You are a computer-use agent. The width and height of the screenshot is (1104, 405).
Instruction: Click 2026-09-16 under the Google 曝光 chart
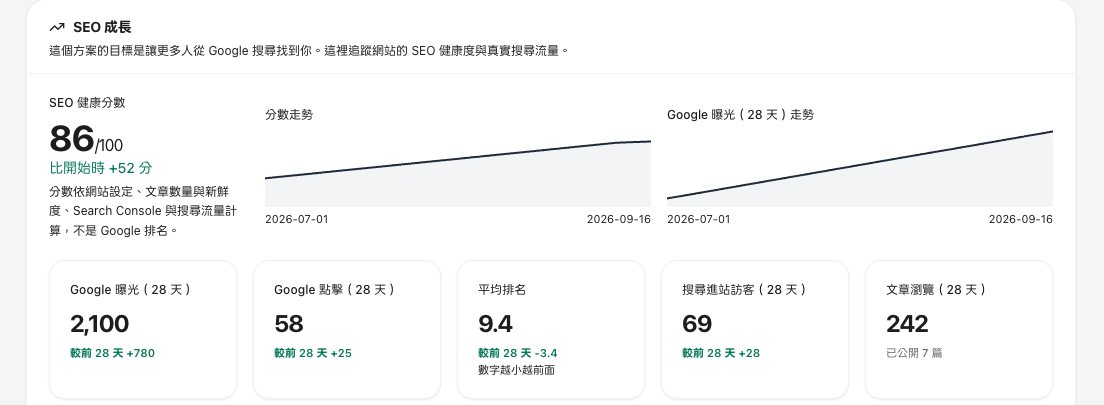[1021, 219]
